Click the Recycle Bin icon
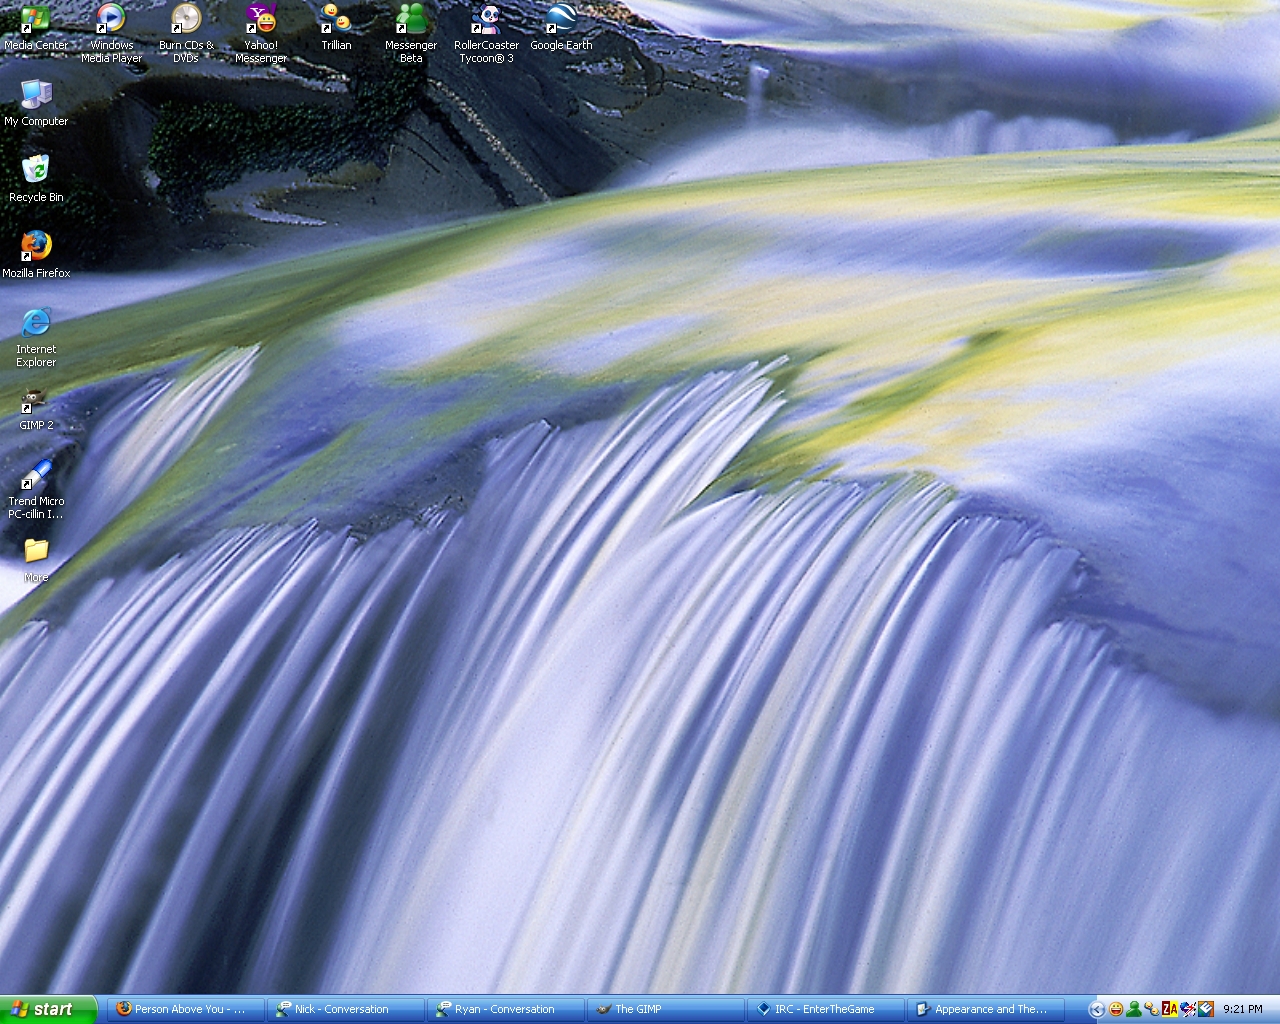 point(36,170)
